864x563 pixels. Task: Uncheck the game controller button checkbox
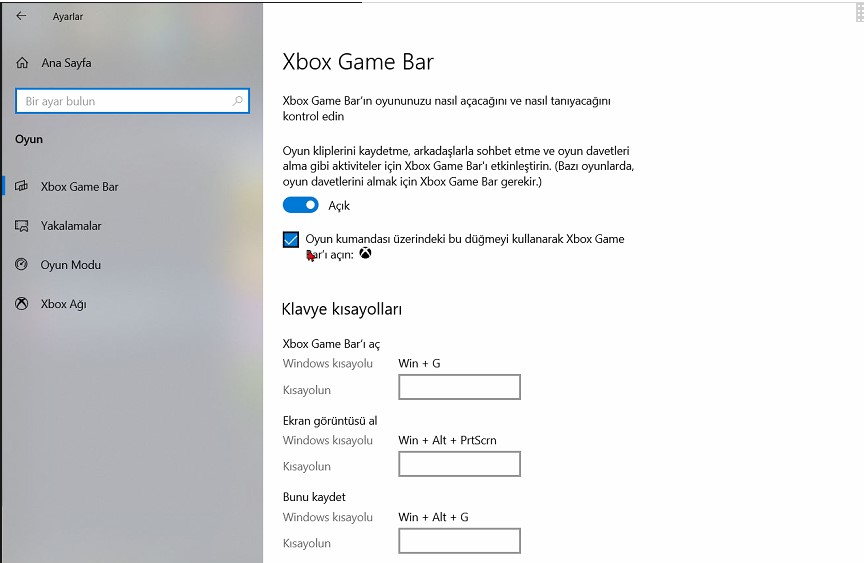tap(291, 240)
